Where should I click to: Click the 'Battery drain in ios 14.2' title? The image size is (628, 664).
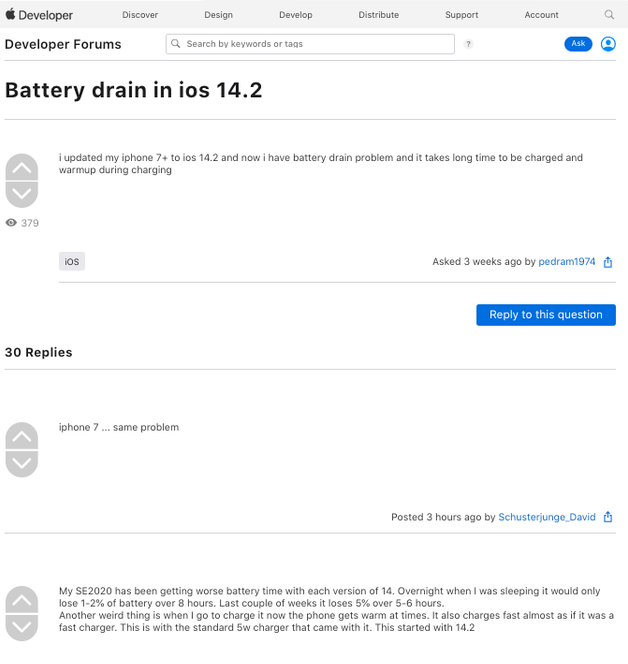point(134,90)
